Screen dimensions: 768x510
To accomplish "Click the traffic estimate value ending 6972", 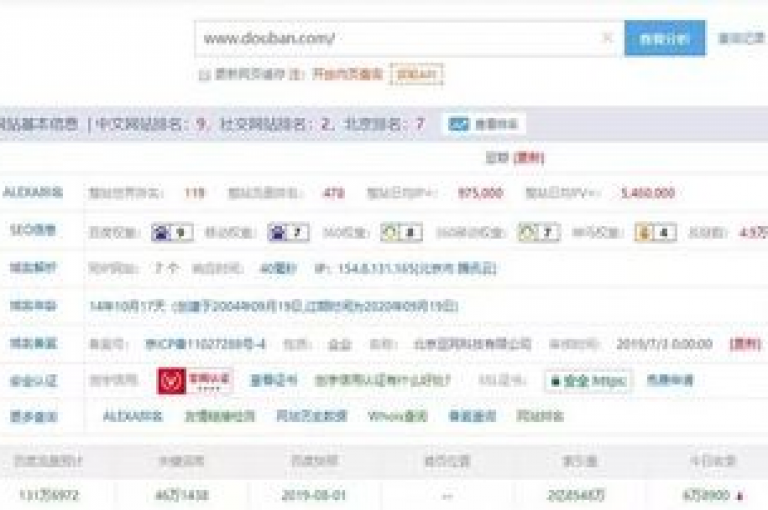I will pos(48,496).
